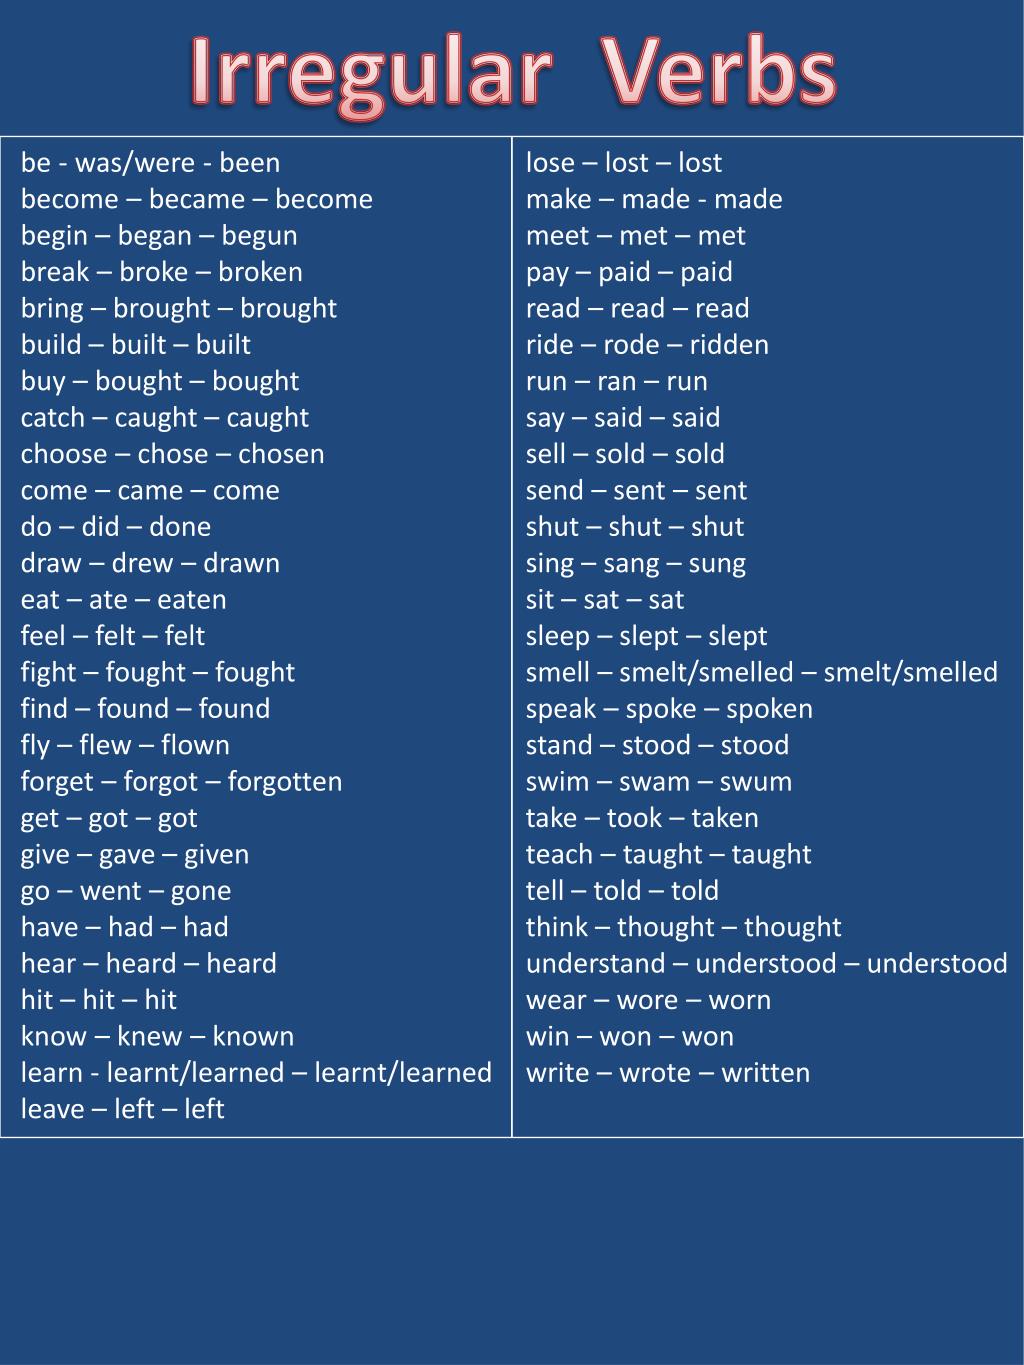Click the Irregular Verbs title

pyautogui.click(x=513, y=73)
